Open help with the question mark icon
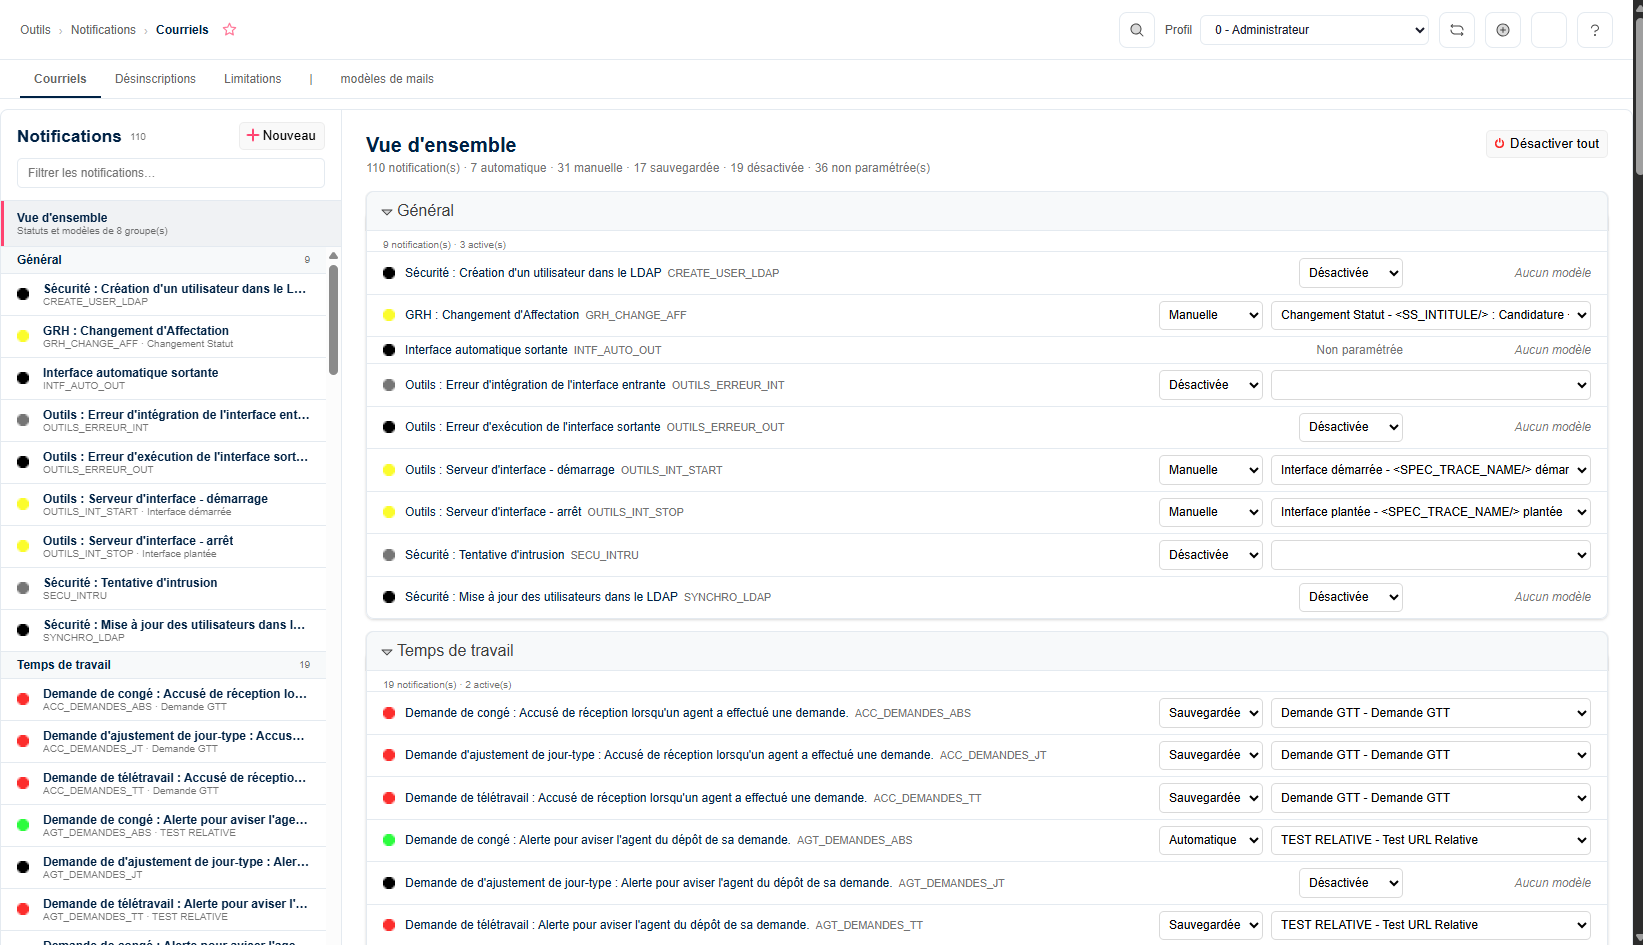Image resolution: width=1643 pixels, height=945 pixels. coord(1595,30)
